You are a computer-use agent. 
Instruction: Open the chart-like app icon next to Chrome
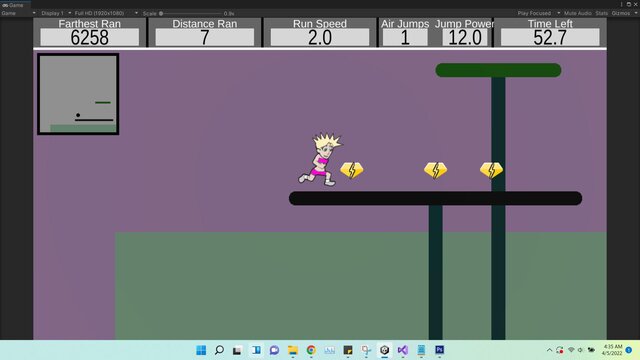[x=329, y=350]
